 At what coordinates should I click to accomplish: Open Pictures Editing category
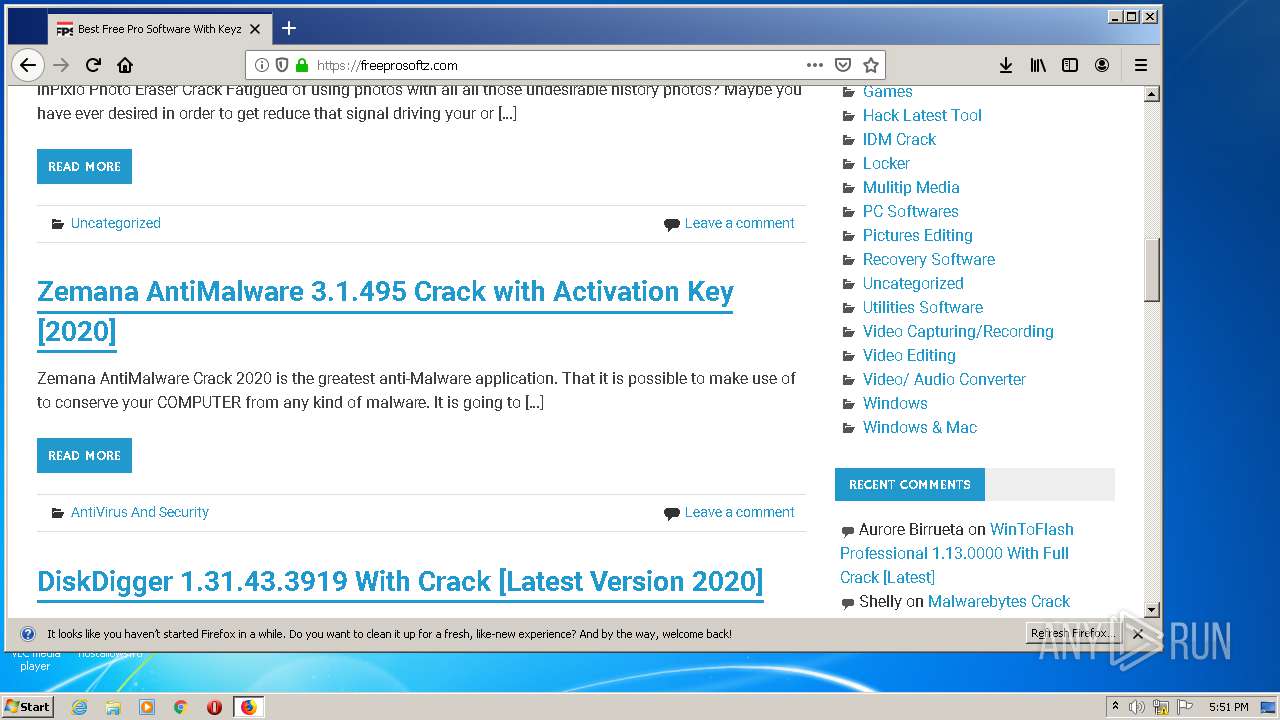917,235
